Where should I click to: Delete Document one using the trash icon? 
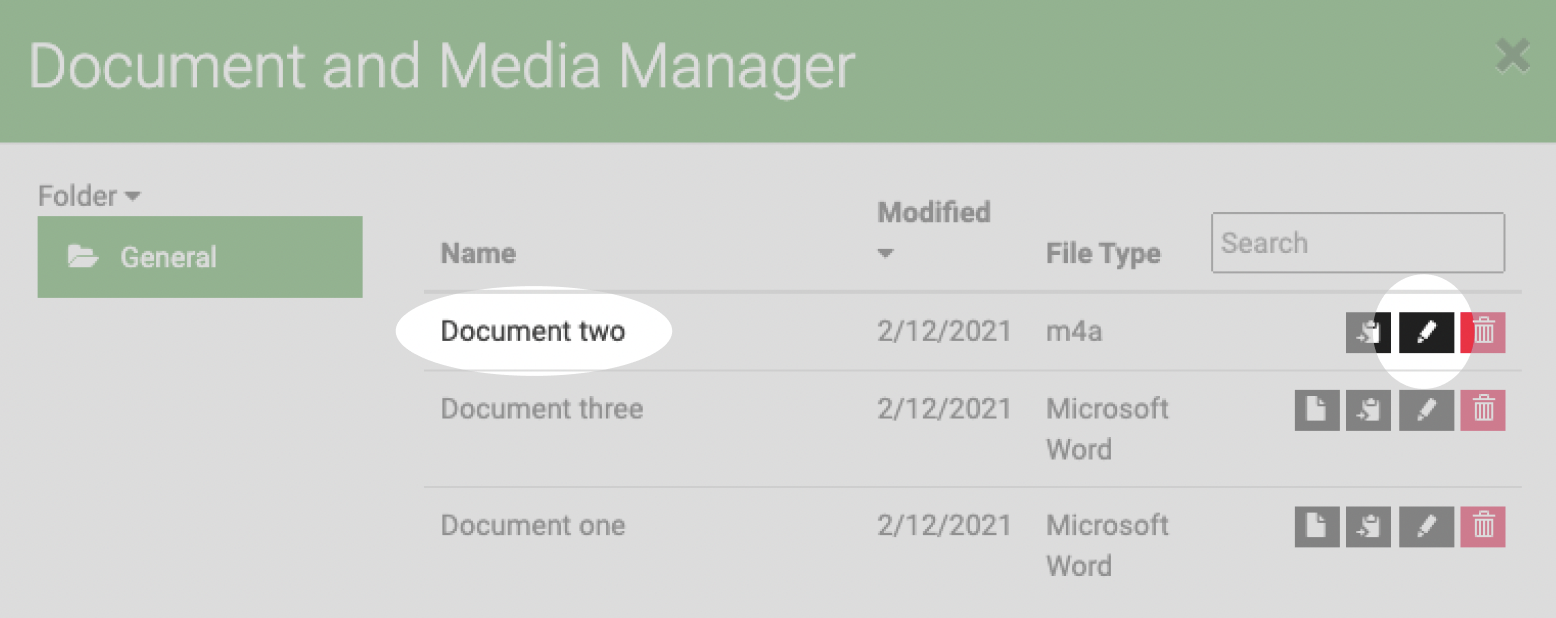pyautogui.click(x=1483, y=526)
